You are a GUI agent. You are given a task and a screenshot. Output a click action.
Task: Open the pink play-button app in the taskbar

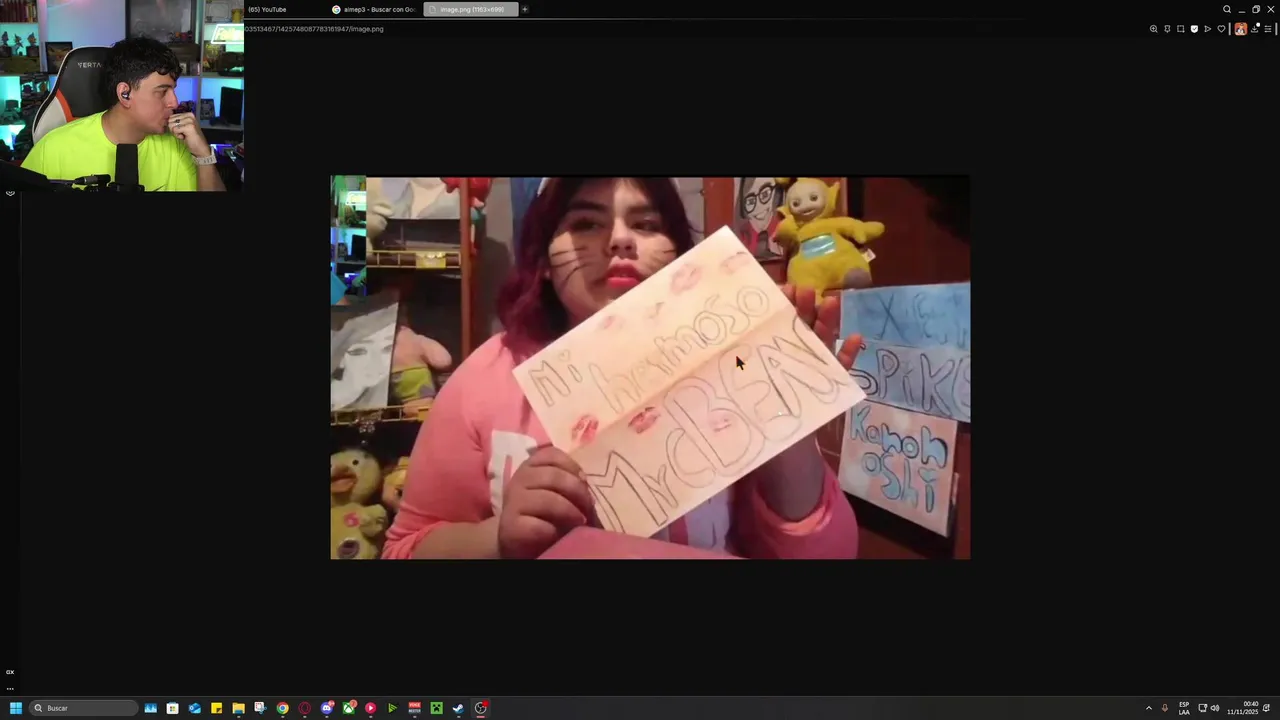[x=371, y=708]
